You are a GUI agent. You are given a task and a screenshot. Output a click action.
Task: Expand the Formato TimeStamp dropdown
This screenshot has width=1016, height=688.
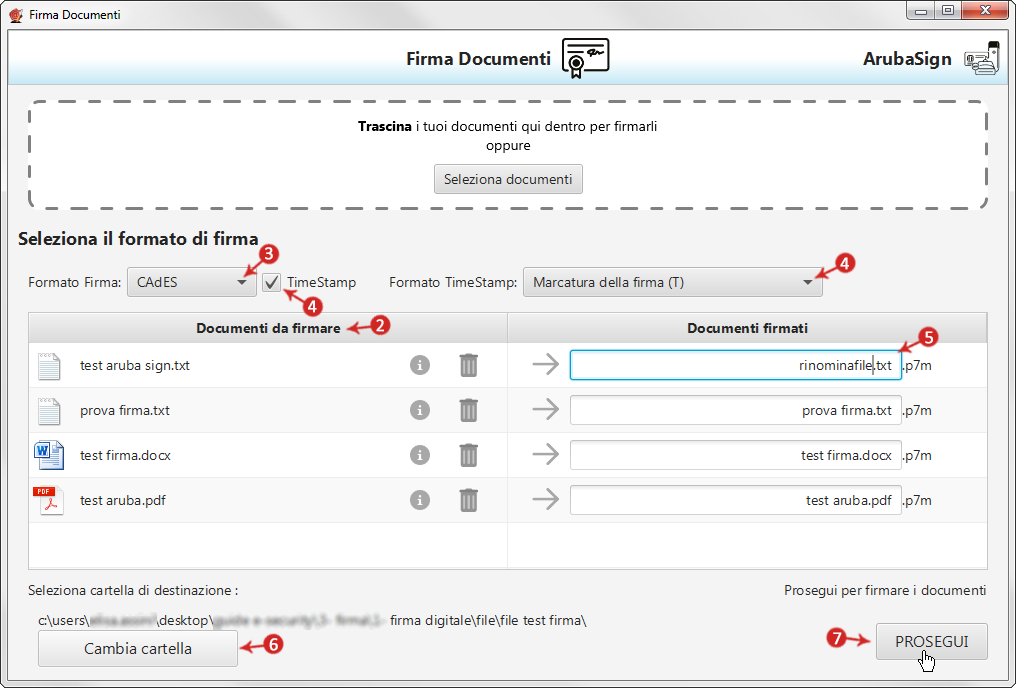coord(672,282)
